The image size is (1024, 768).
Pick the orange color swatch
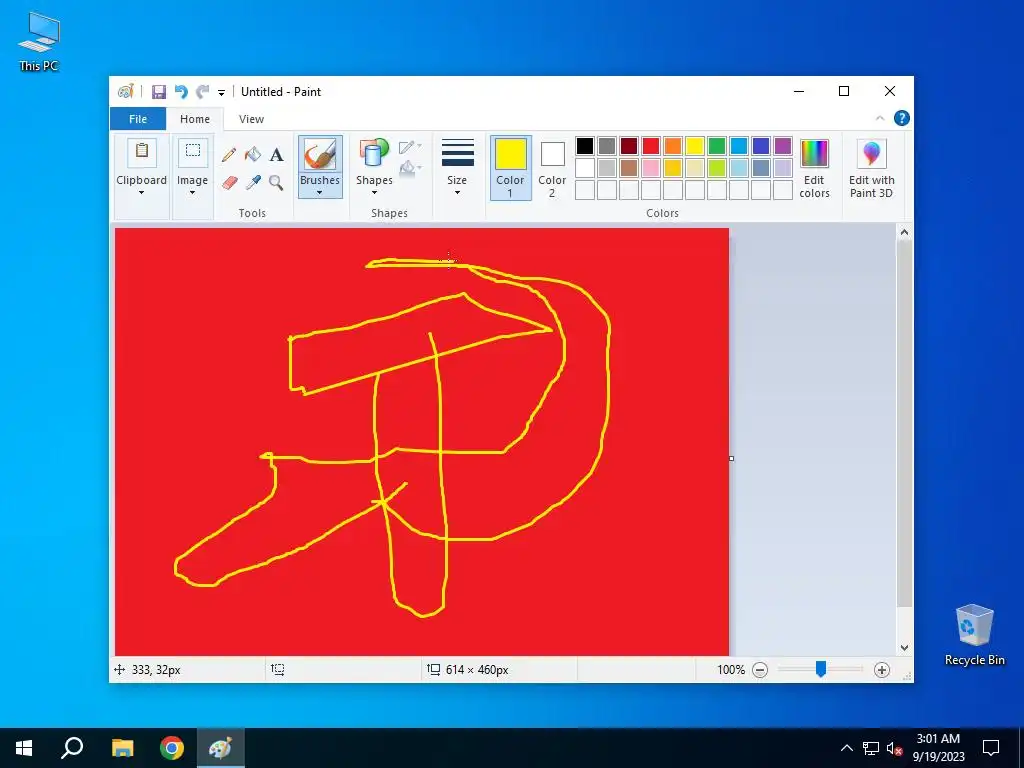pos(673,146)
